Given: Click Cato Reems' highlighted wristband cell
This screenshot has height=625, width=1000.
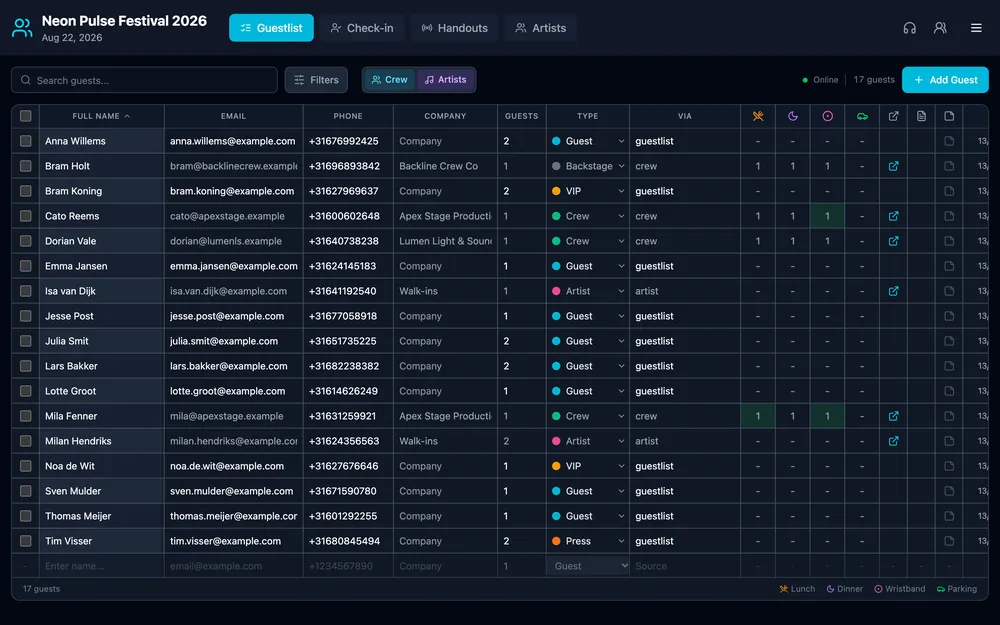Looking at the screenshot, I should (x=827, y=216).
